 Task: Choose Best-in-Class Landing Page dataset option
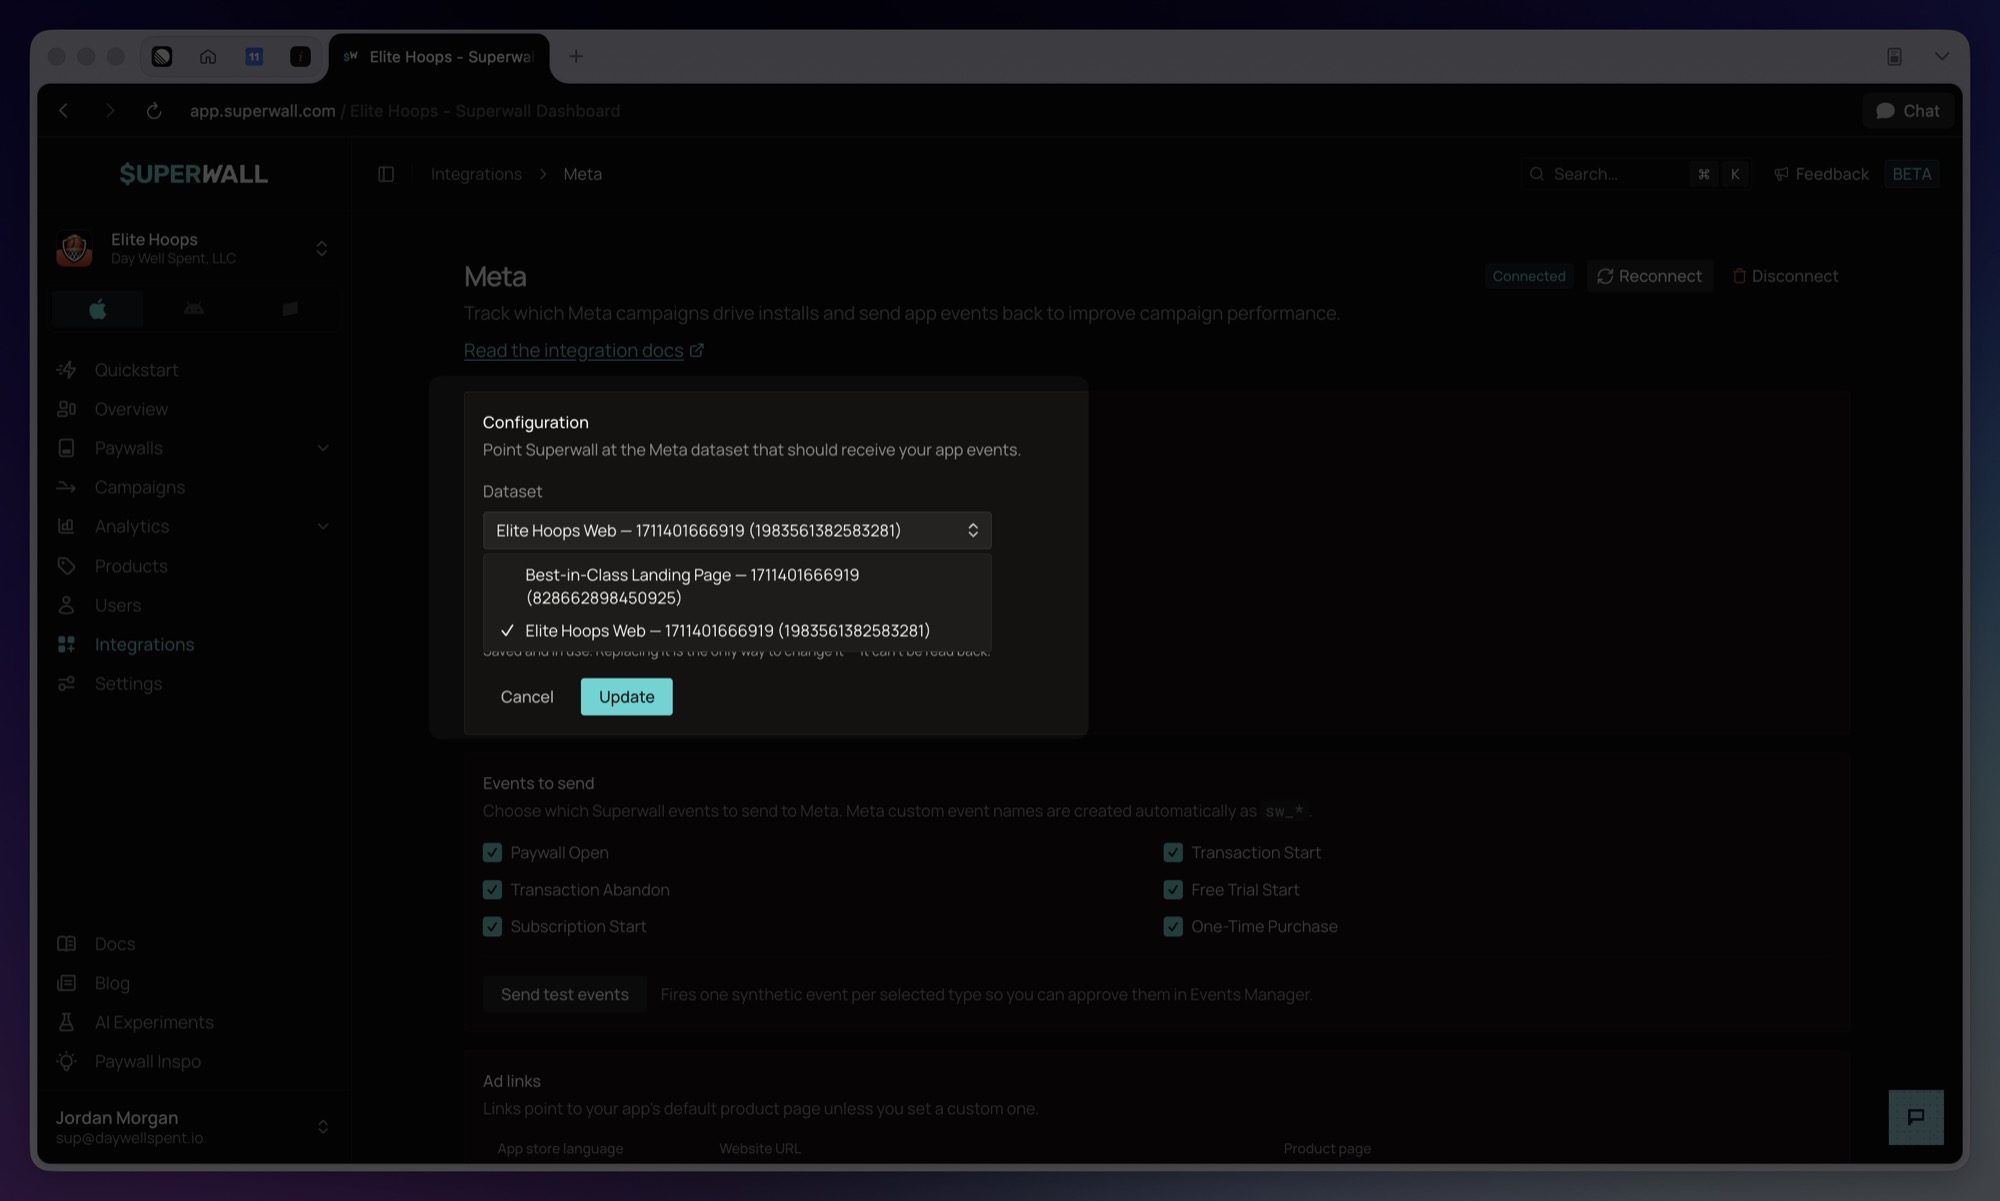coord(737,586)
